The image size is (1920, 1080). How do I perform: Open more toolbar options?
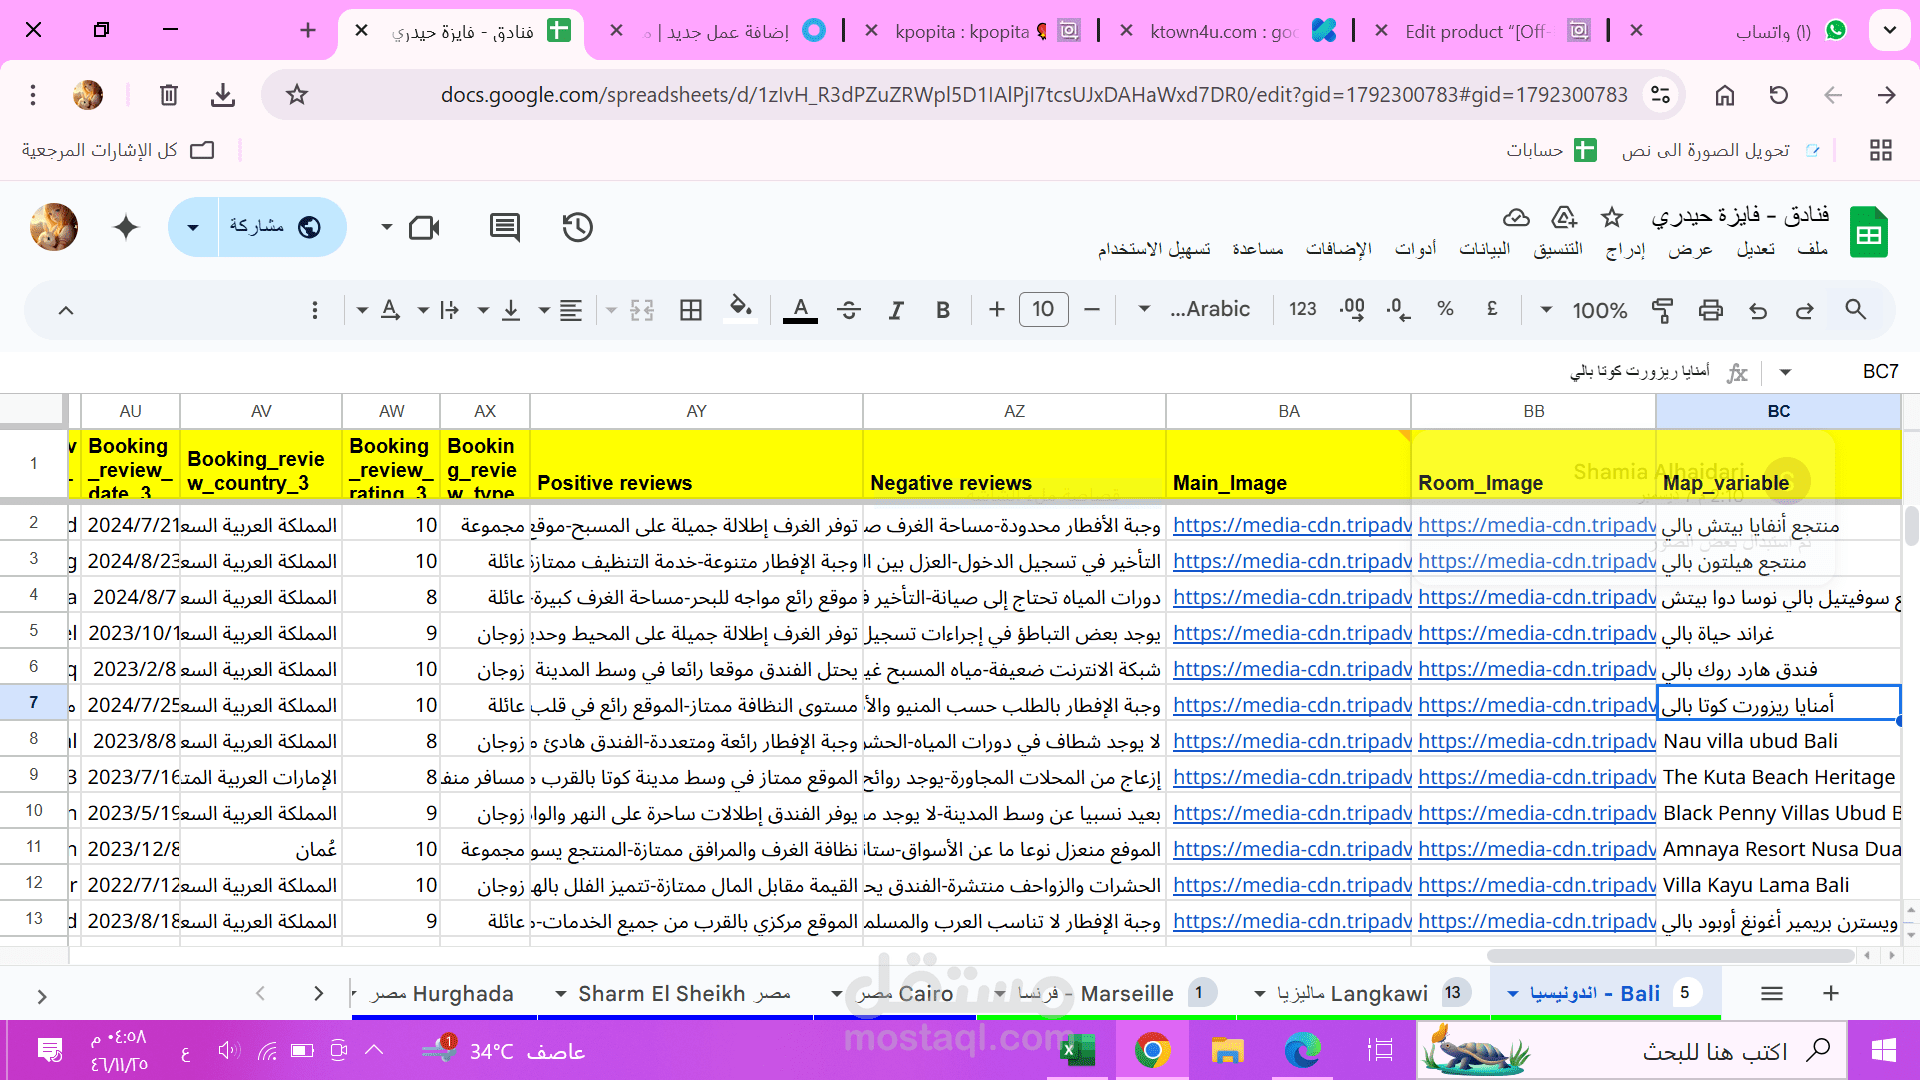click(315, 310)
